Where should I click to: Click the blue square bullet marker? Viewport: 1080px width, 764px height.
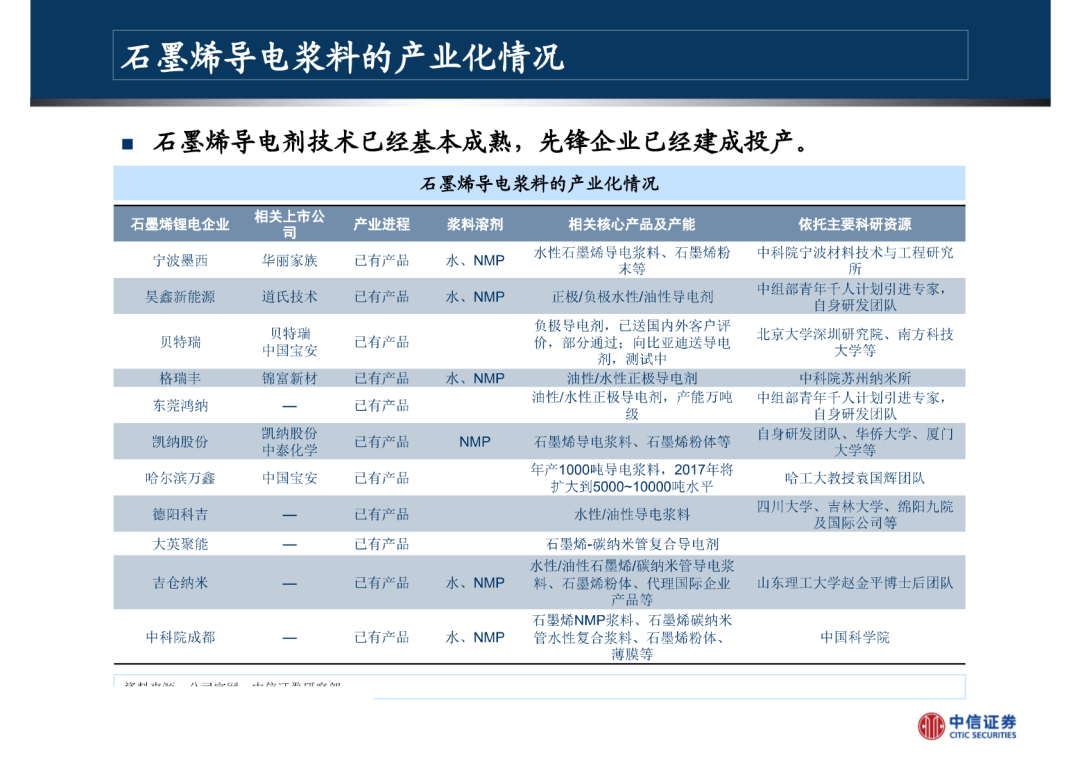[127, 144]
